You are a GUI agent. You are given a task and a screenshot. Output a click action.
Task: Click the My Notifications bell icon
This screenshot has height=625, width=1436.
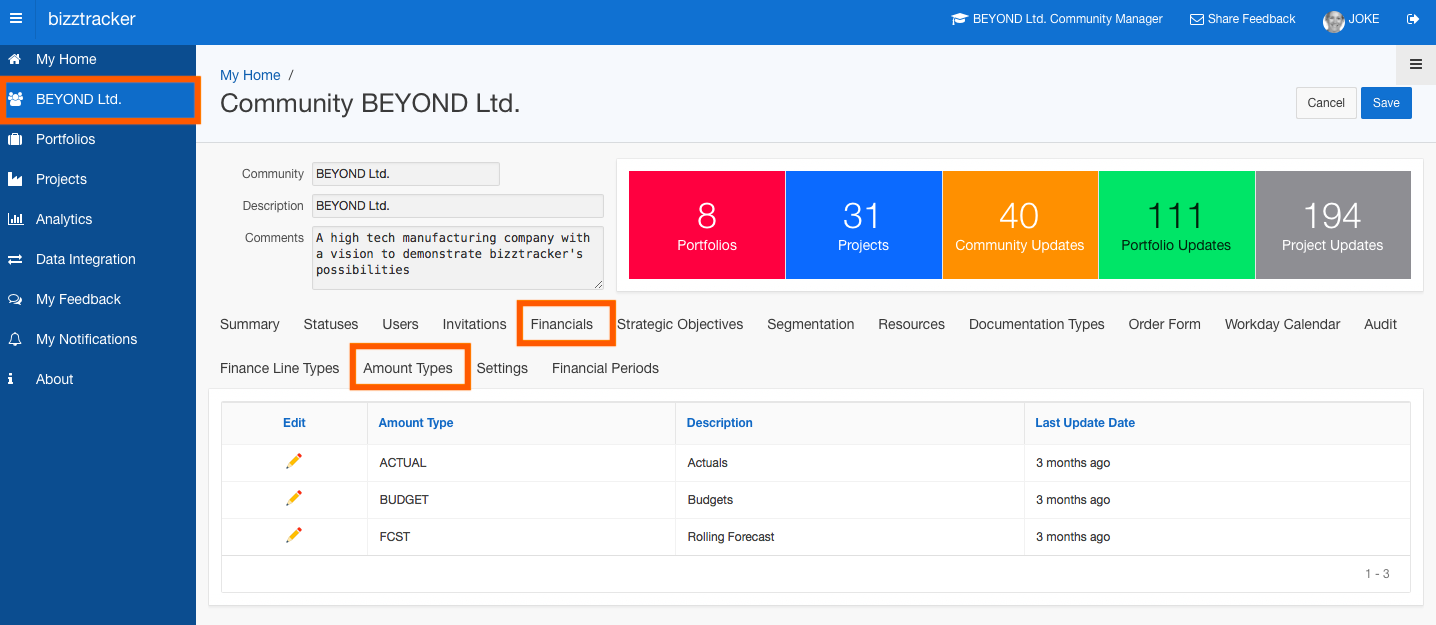click(15, 339)
